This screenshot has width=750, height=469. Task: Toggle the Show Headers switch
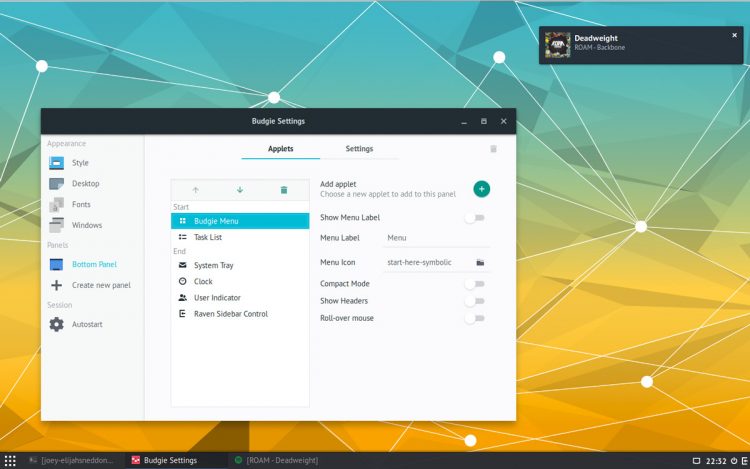point(474,301)
